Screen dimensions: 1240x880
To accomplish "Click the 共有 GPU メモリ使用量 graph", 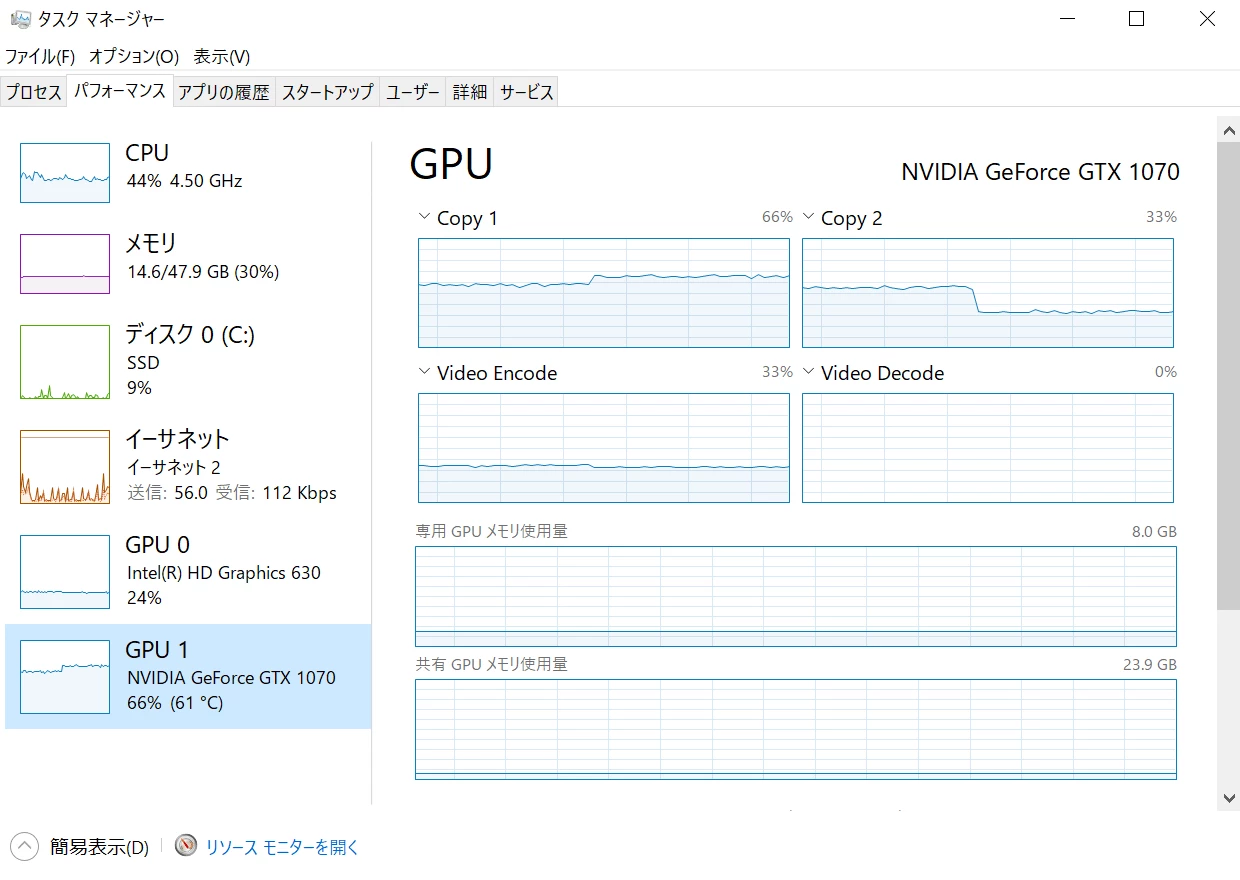I will click(x=796, y=729).
